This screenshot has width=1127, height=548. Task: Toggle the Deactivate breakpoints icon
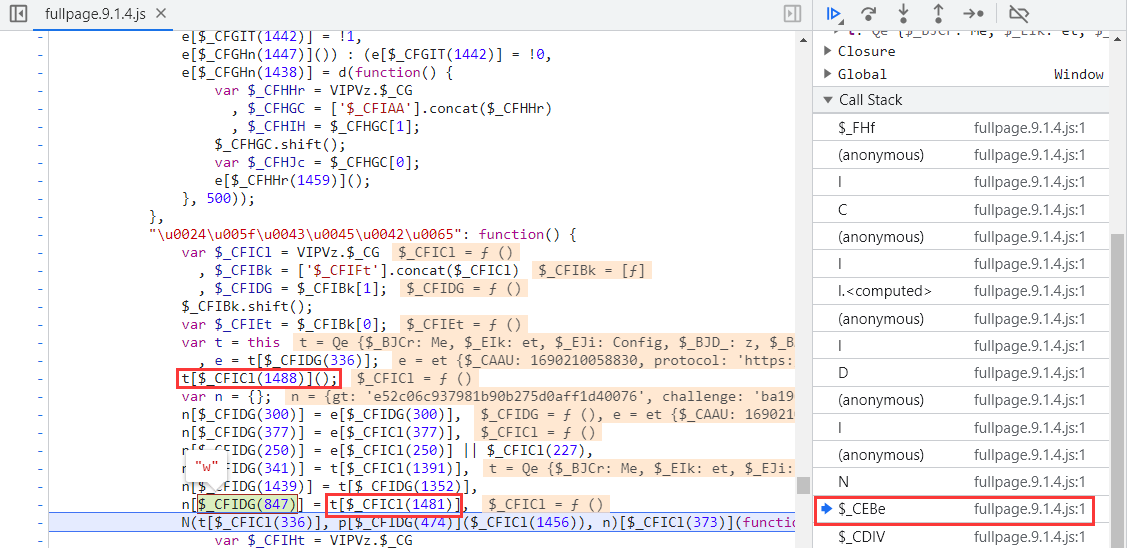pyautogui.click(x=1018, y=14)
